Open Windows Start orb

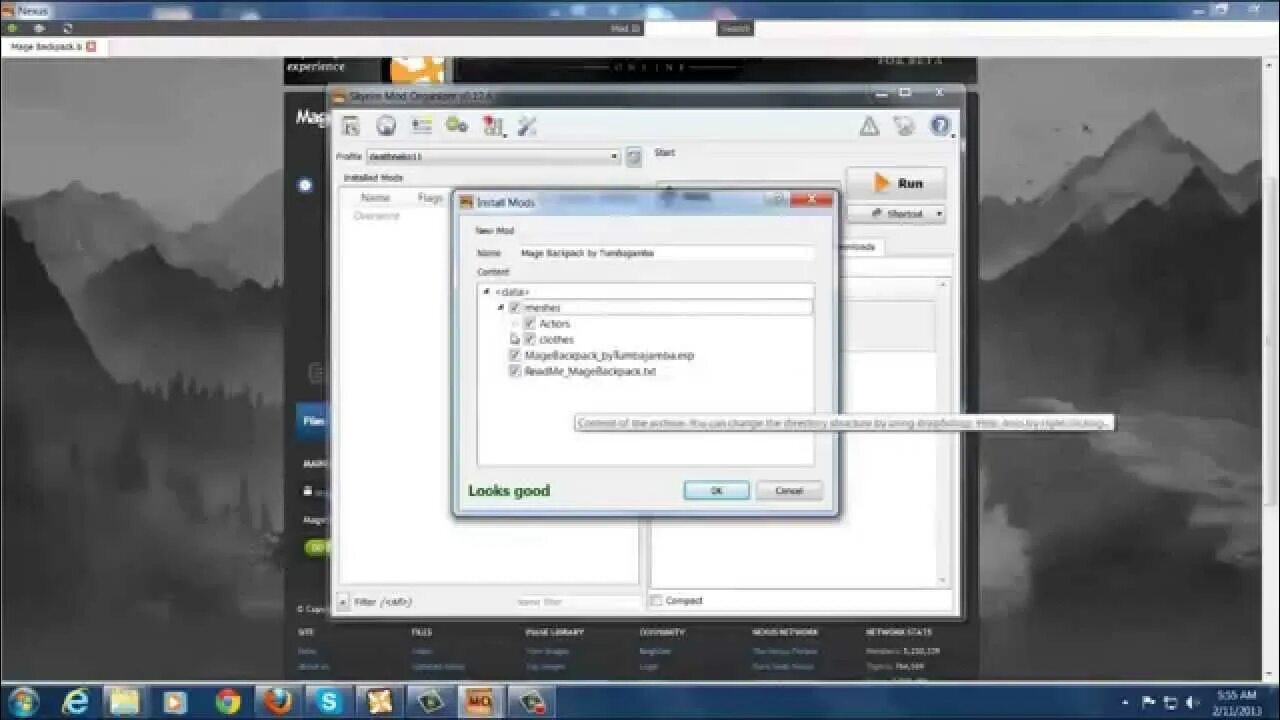coord(22,701)
